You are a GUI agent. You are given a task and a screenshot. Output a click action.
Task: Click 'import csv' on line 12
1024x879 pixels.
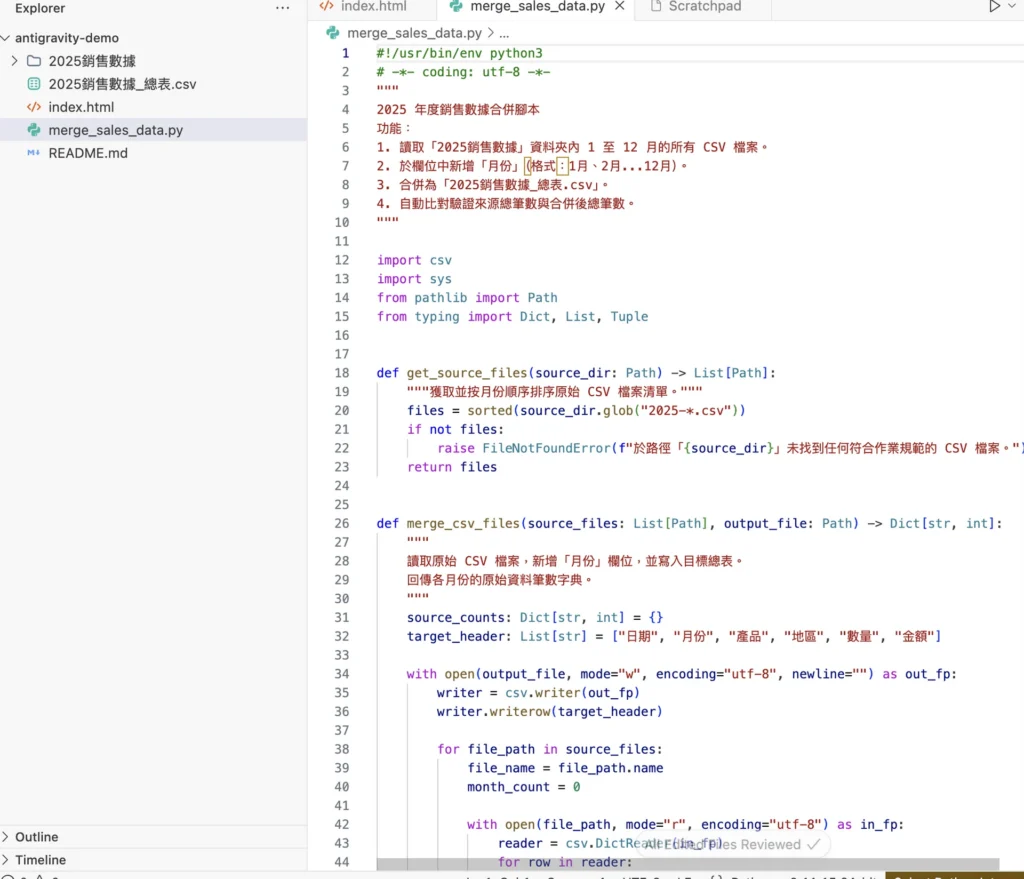point(414,260)
